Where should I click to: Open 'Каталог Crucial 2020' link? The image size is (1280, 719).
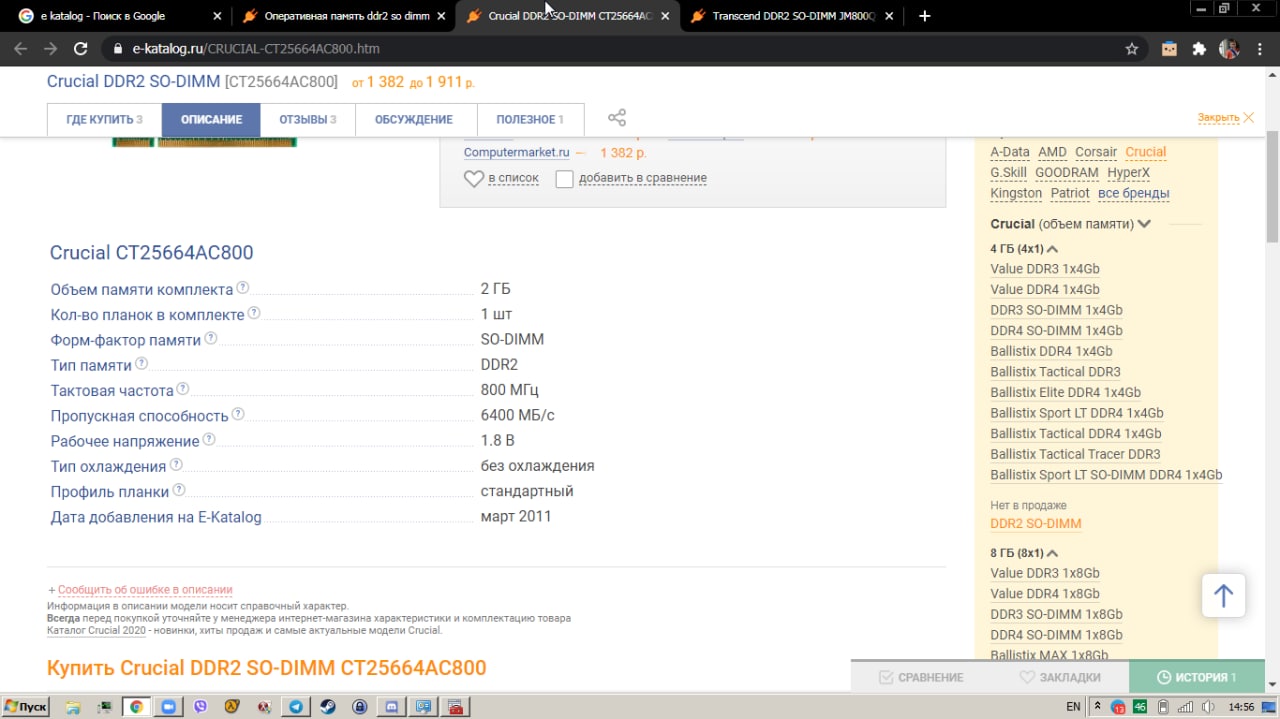point(96,630)
